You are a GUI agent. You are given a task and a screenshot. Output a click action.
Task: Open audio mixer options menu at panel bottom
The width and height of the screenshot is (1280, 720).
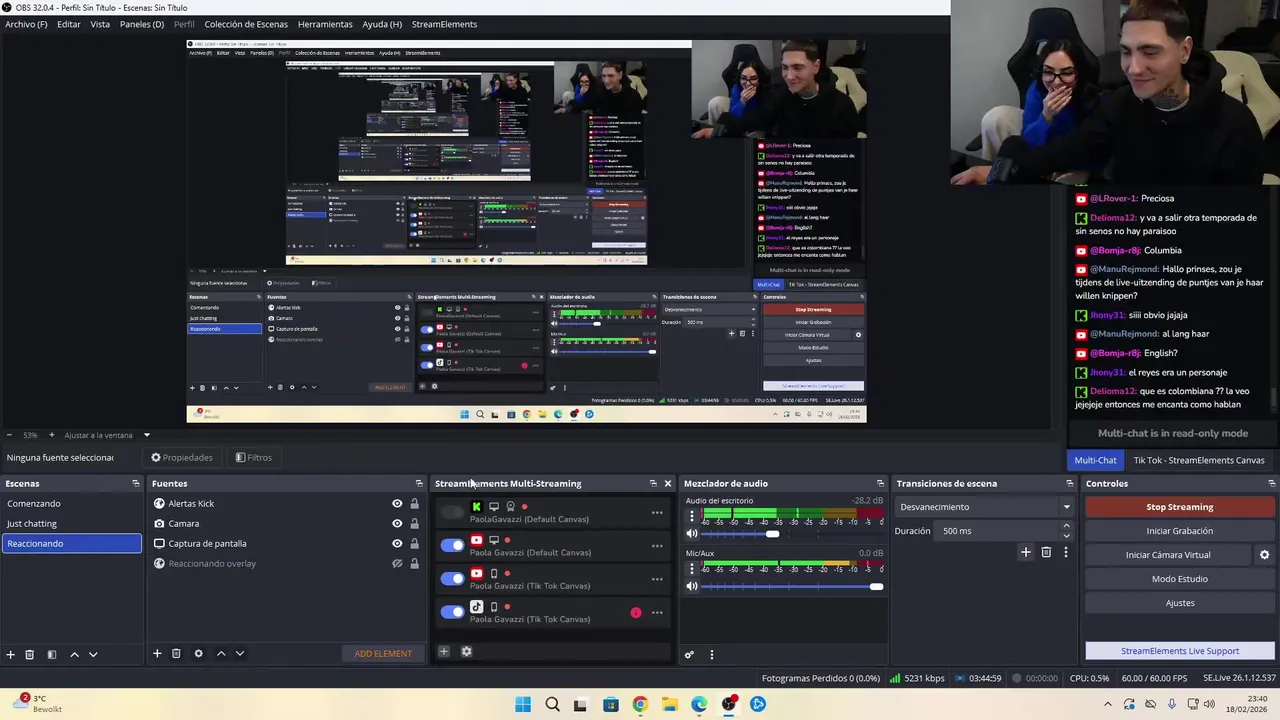712,655
